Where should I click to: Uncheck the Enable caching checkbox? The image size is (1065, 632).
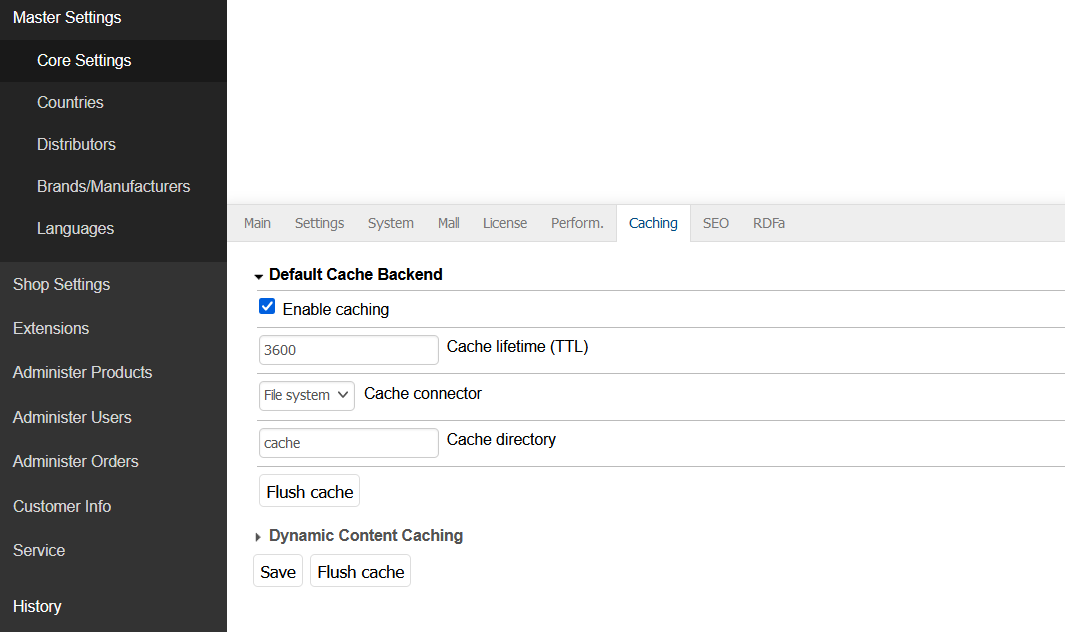pyautogui.click(x=267, y=307)
